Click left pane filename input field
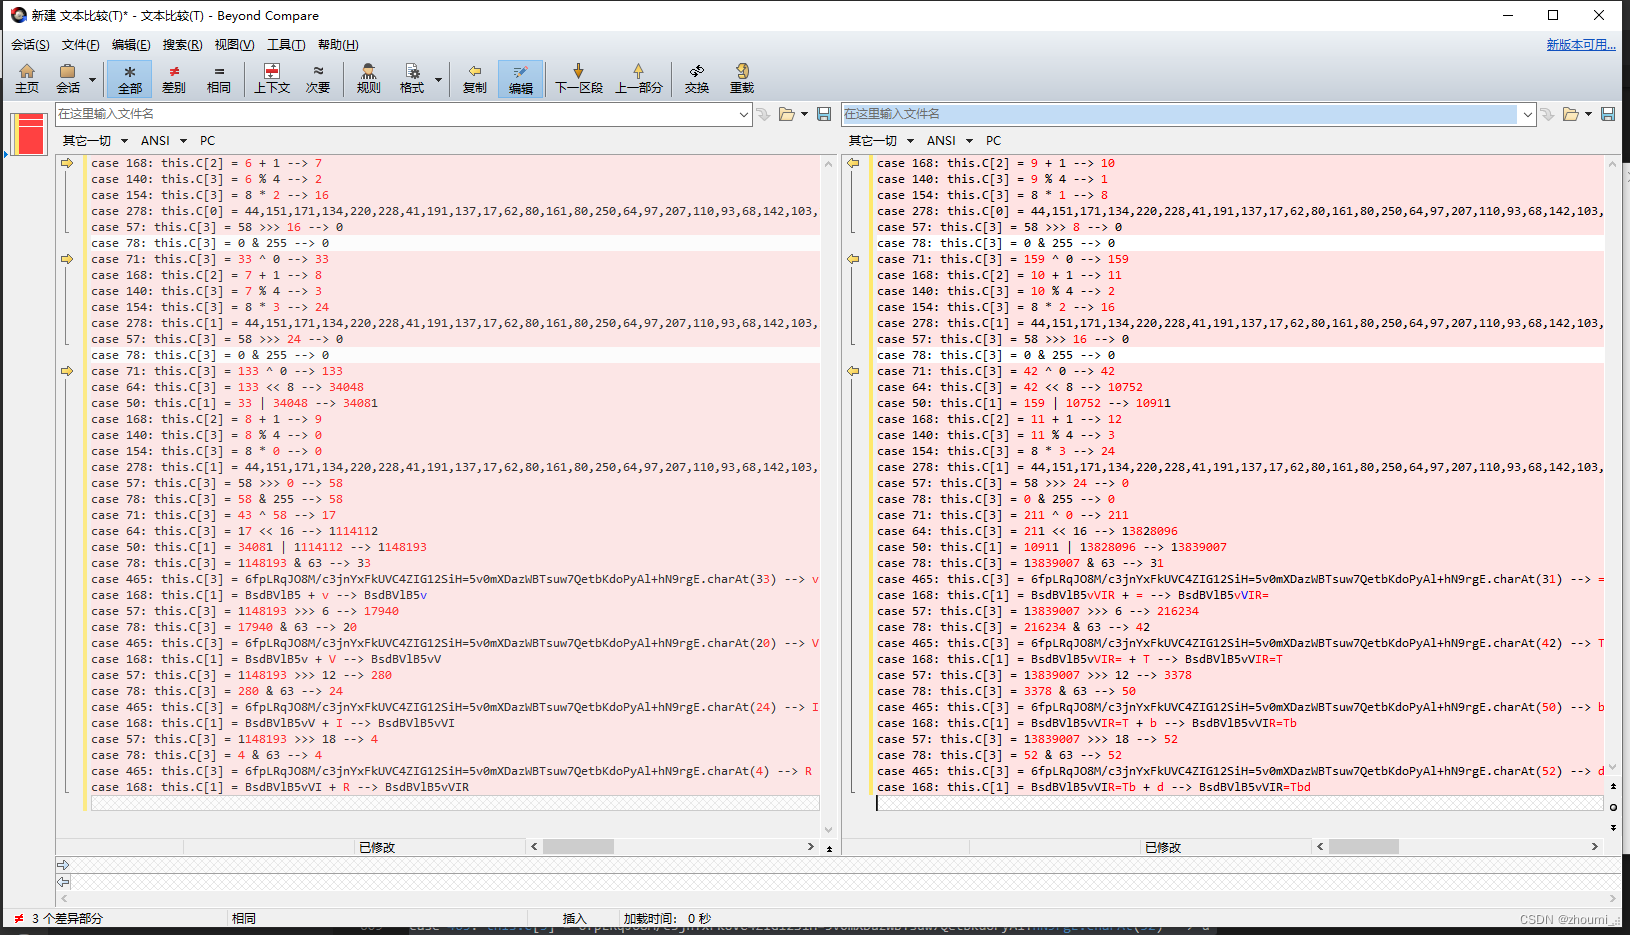1630x935 pixels. coord(395,114)
